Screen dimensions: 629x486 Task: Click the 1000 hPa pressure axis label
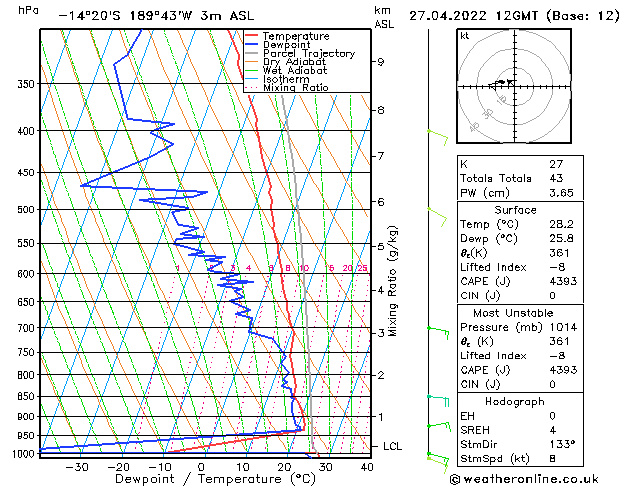click(x=24, y=454)
